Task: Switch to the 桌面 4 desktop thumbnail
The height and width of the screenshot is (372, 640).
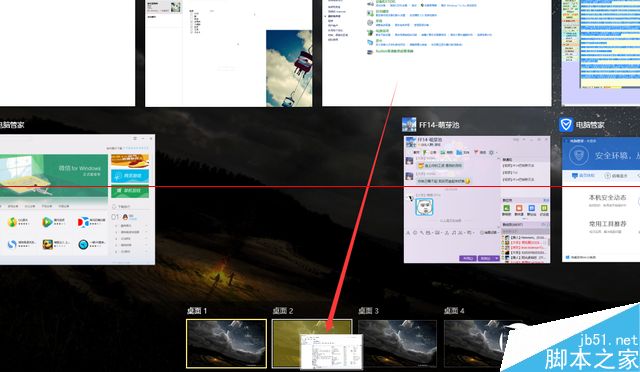Action: coord(482,343)
